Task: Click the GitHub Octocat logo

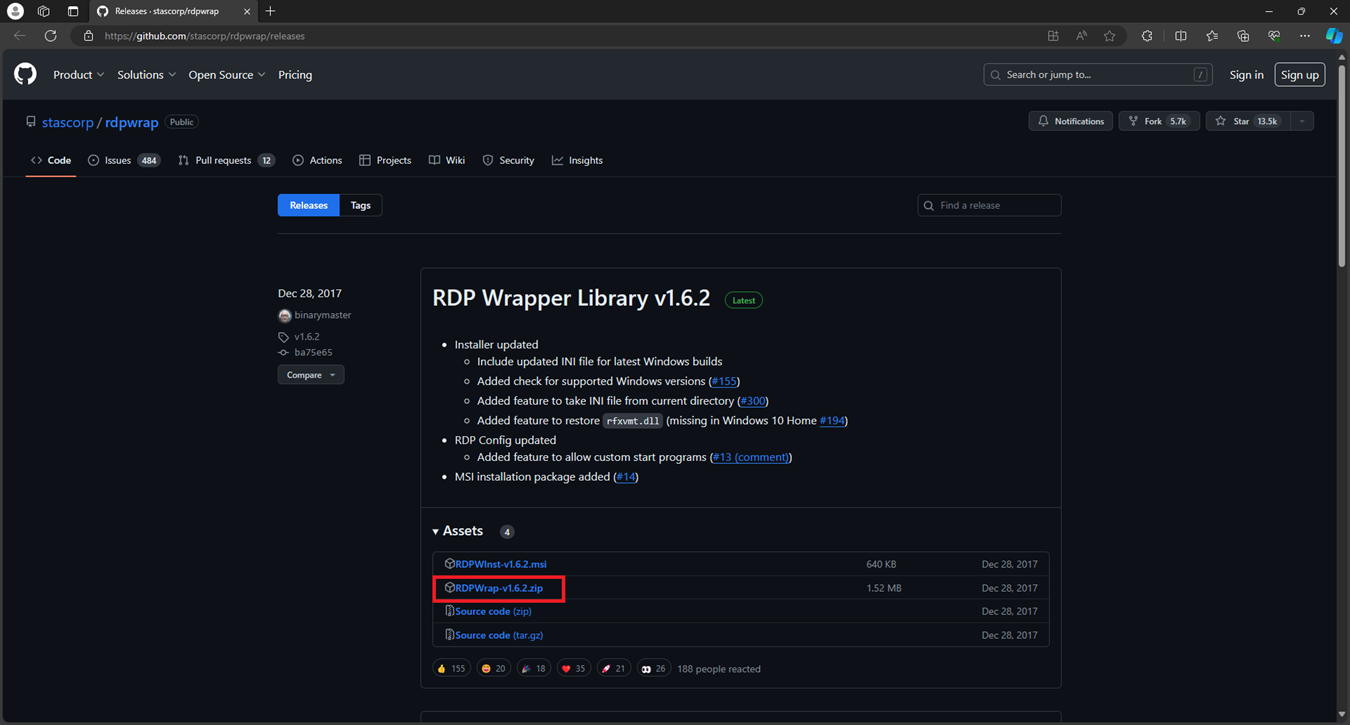Action: pos(25,73)
